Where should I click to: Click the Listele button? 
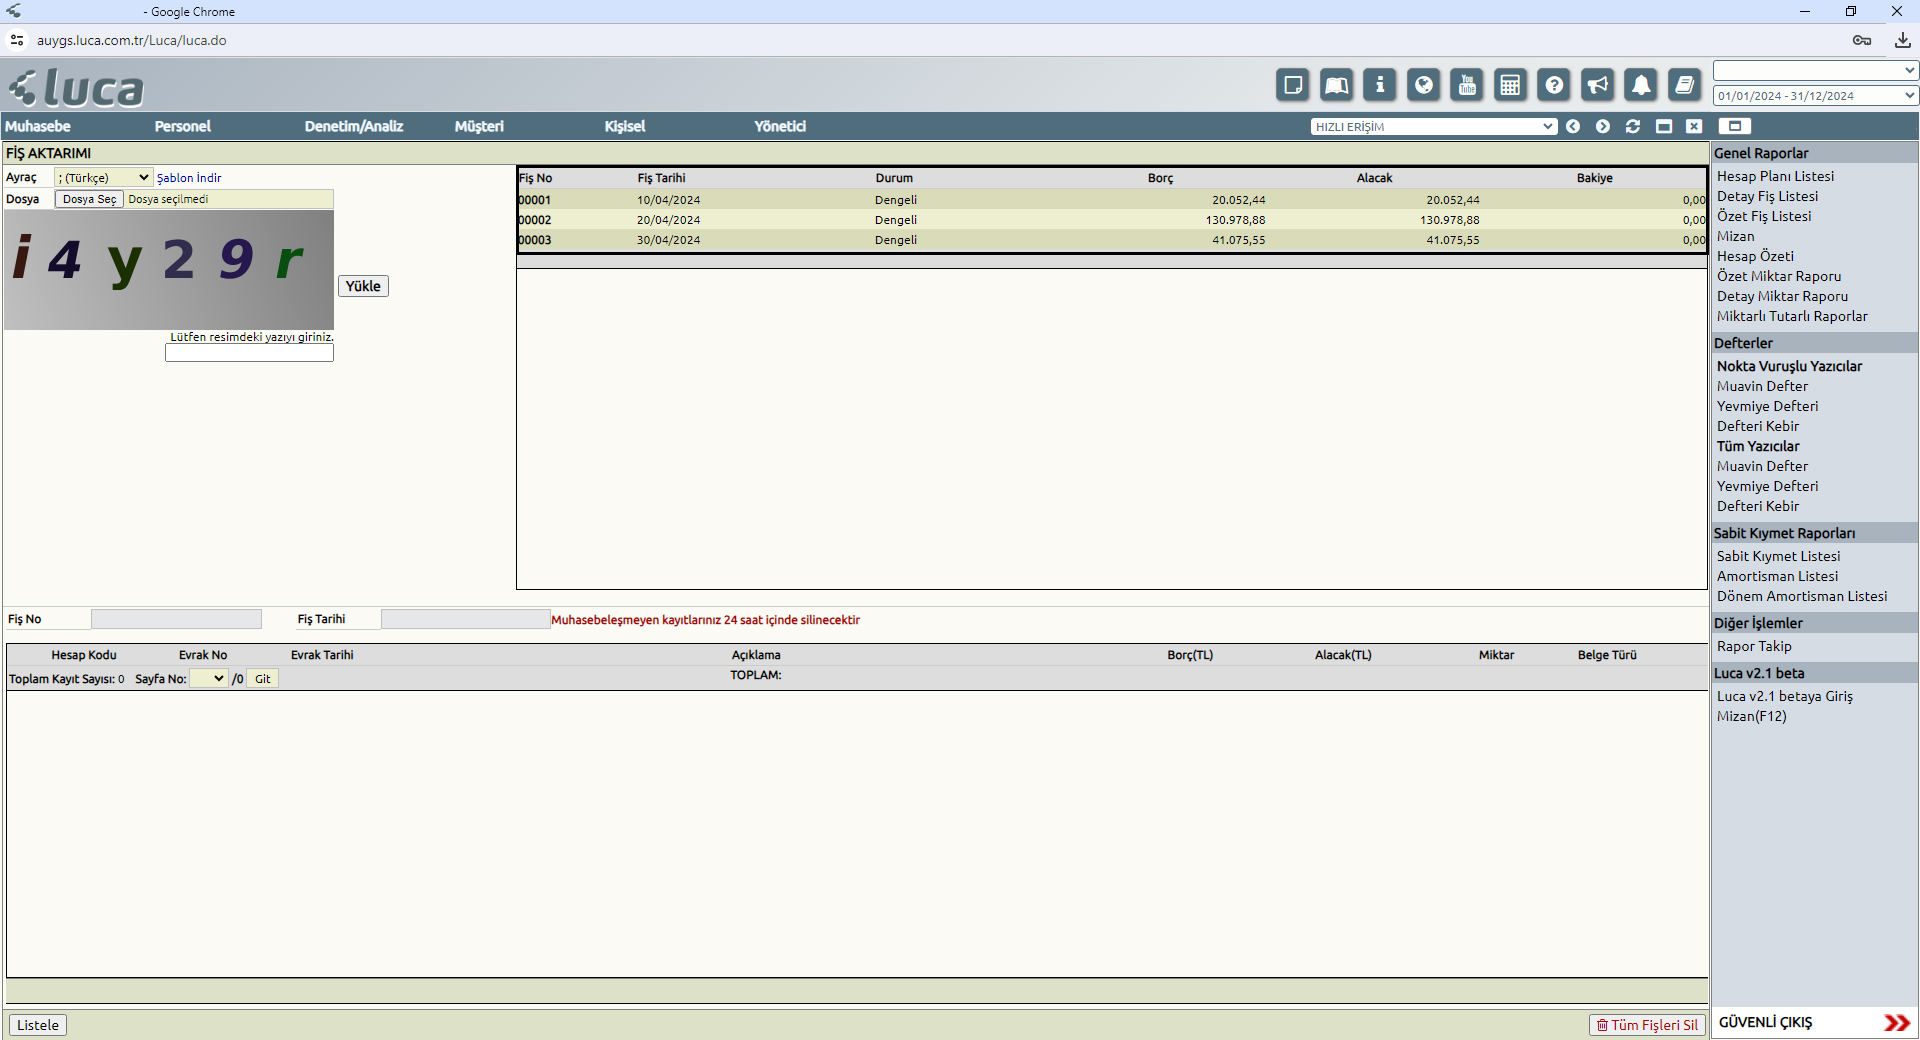38,1025
